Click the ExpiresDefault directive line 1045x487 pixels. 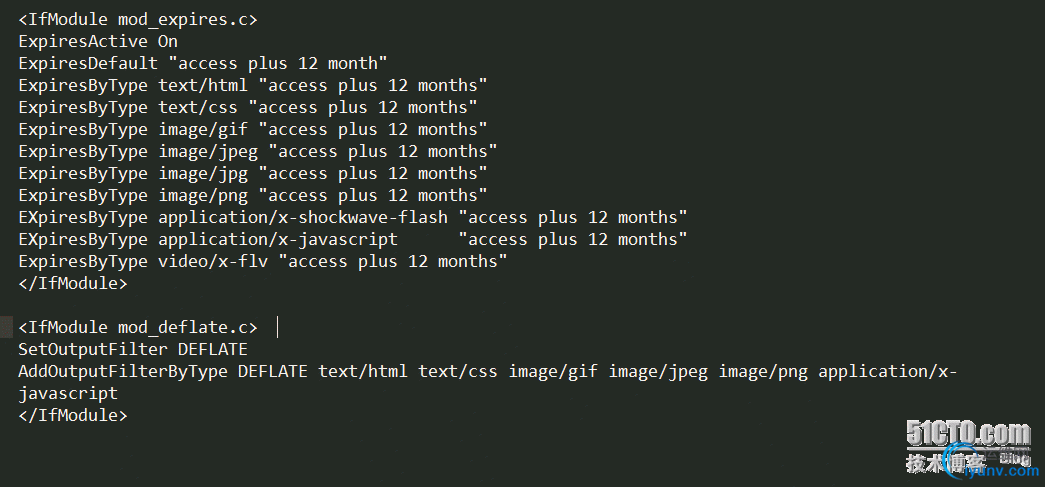point(203,64)
